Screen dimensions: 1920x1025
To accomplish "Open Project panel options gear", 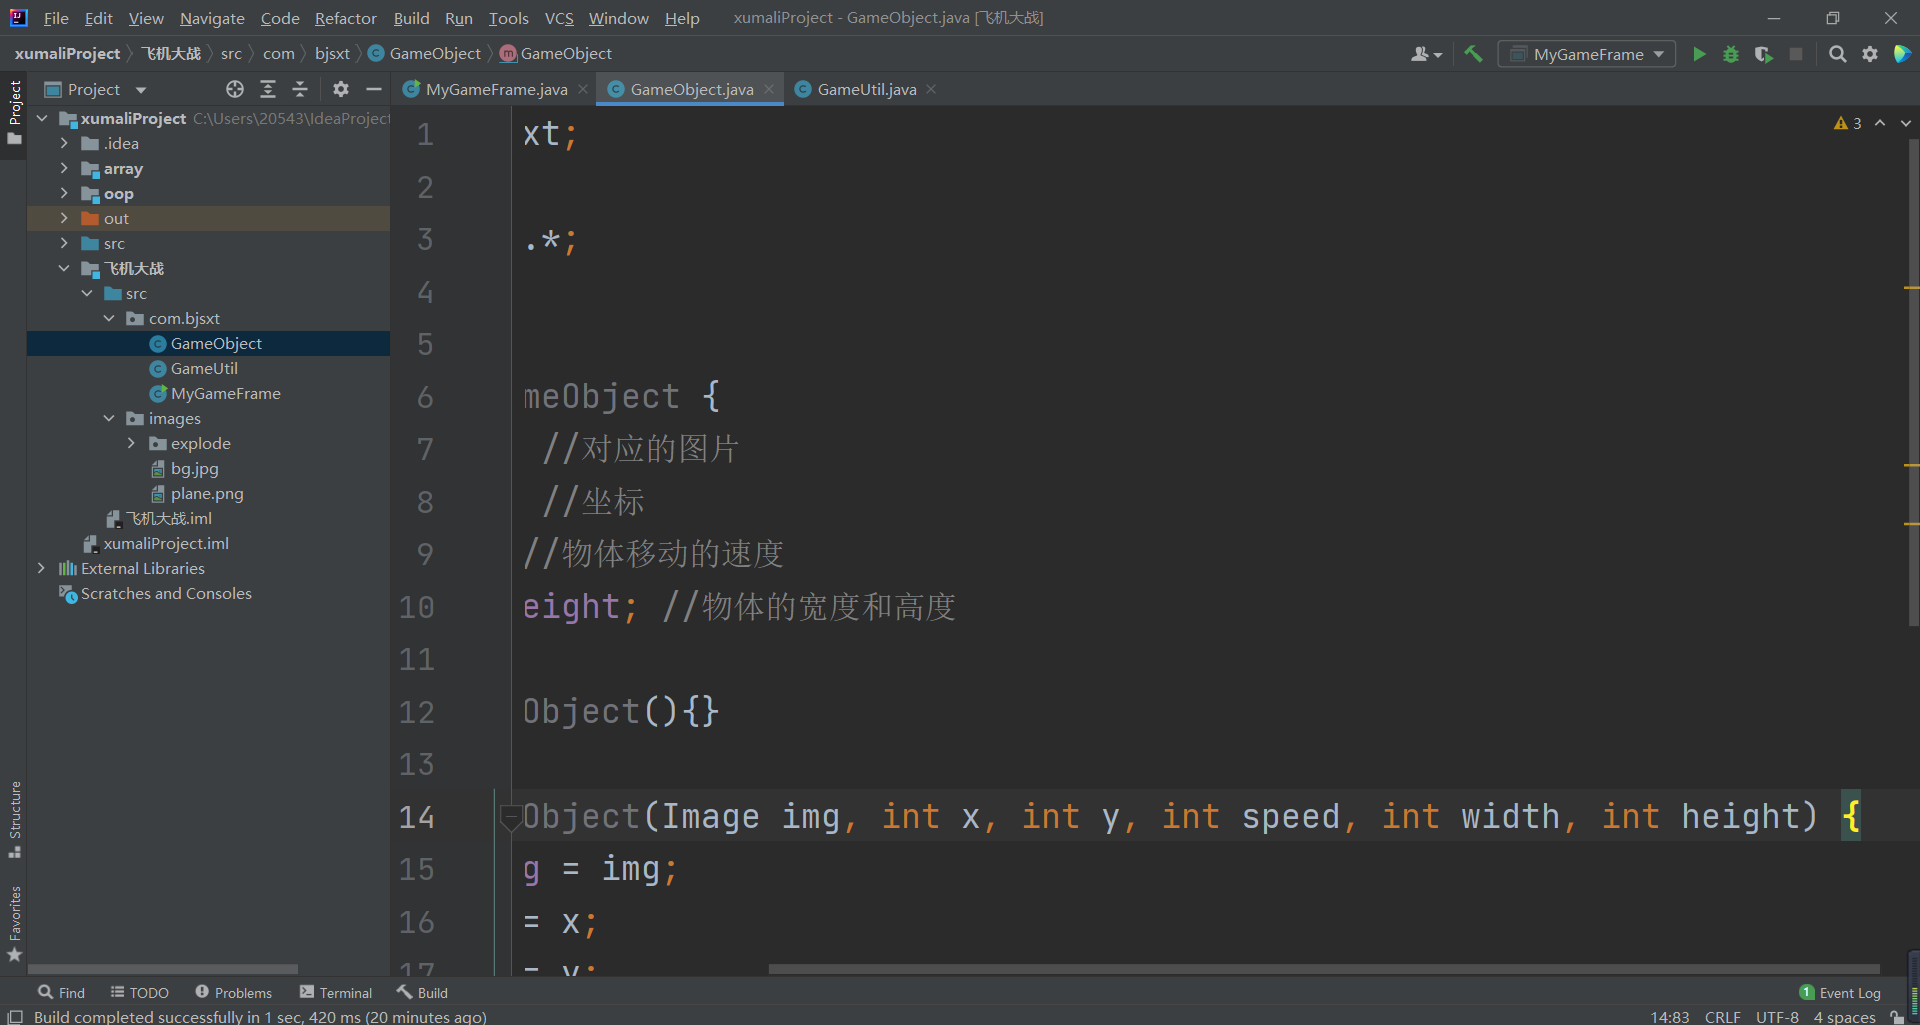I will pos(341,89).
